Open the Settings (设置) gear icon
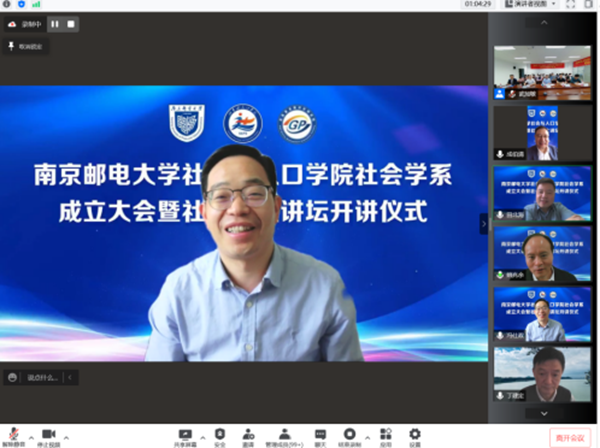 [x=414, y=434]
